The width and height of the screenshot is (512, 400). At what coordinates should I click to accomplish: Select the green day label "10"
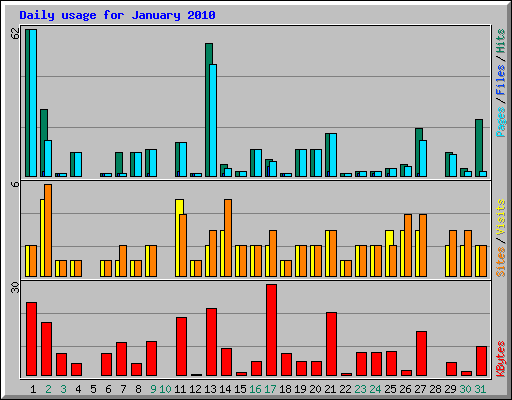(x=165, y=389)
